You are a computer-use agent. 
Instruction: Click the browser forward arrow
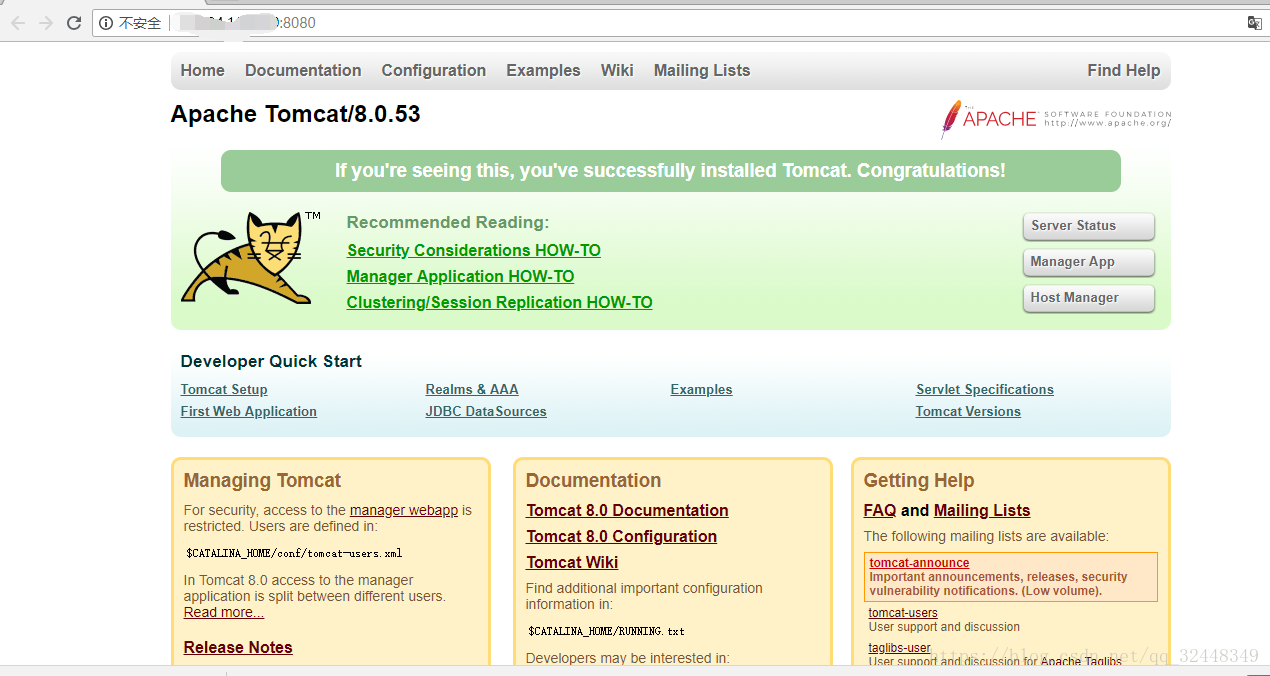click(x=45, y=23)
